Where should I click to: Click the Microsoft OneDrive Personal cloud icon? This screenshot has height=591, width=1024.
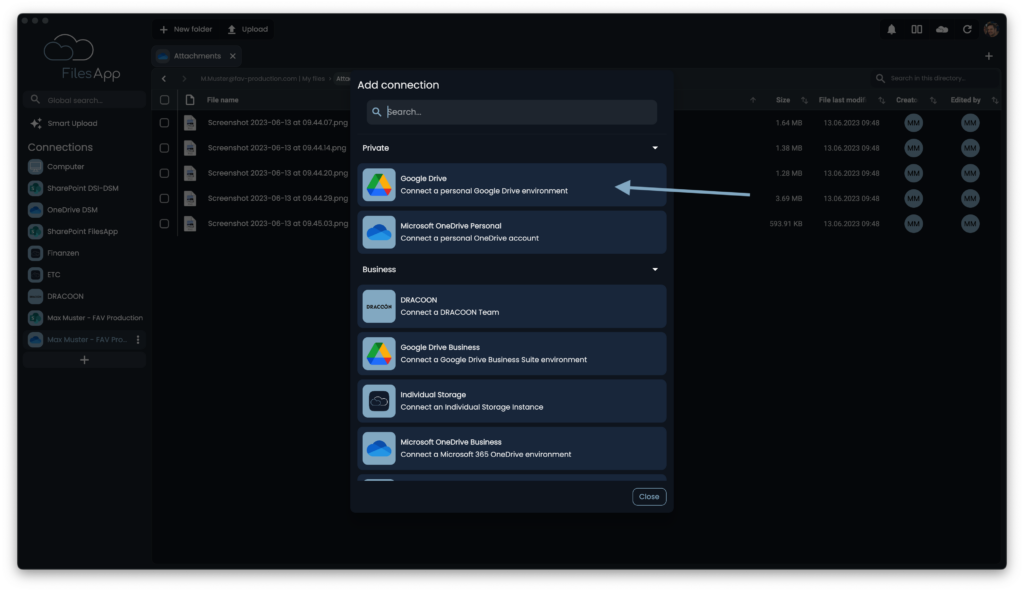tap(379, 232)
